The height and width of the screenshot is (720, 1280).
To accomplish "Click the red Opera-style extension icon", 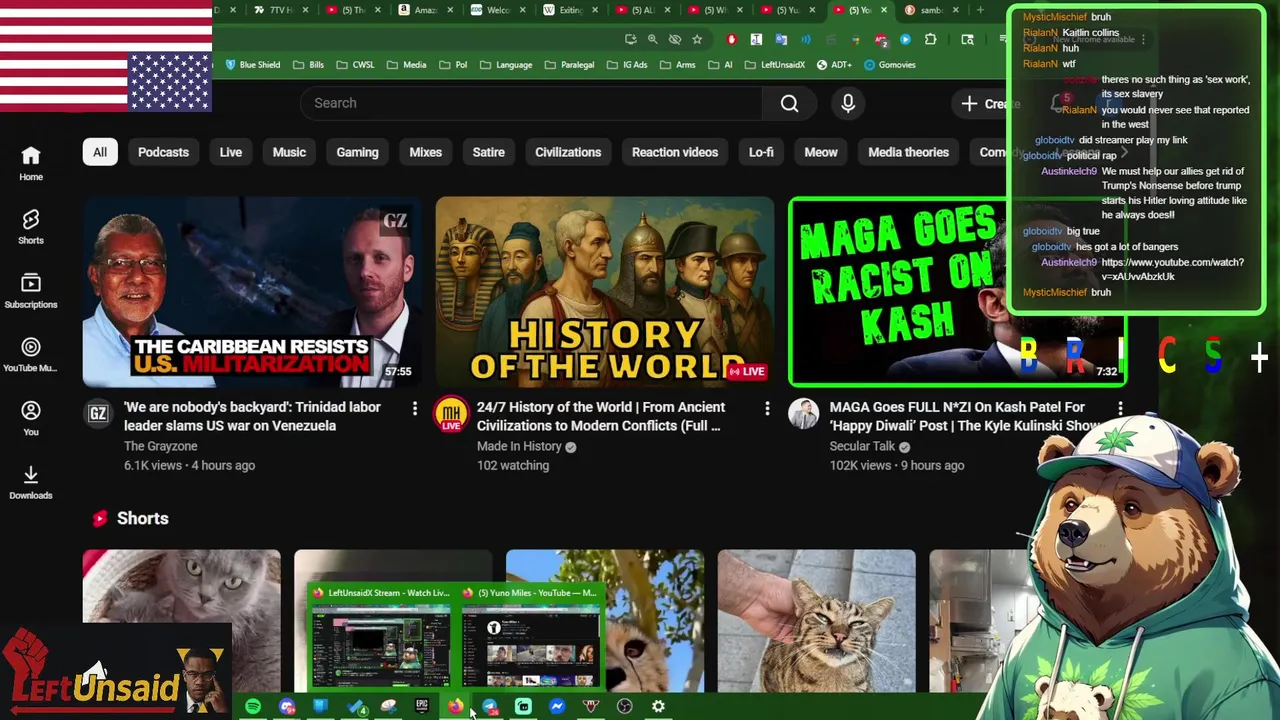I will [x=731, y=39].
